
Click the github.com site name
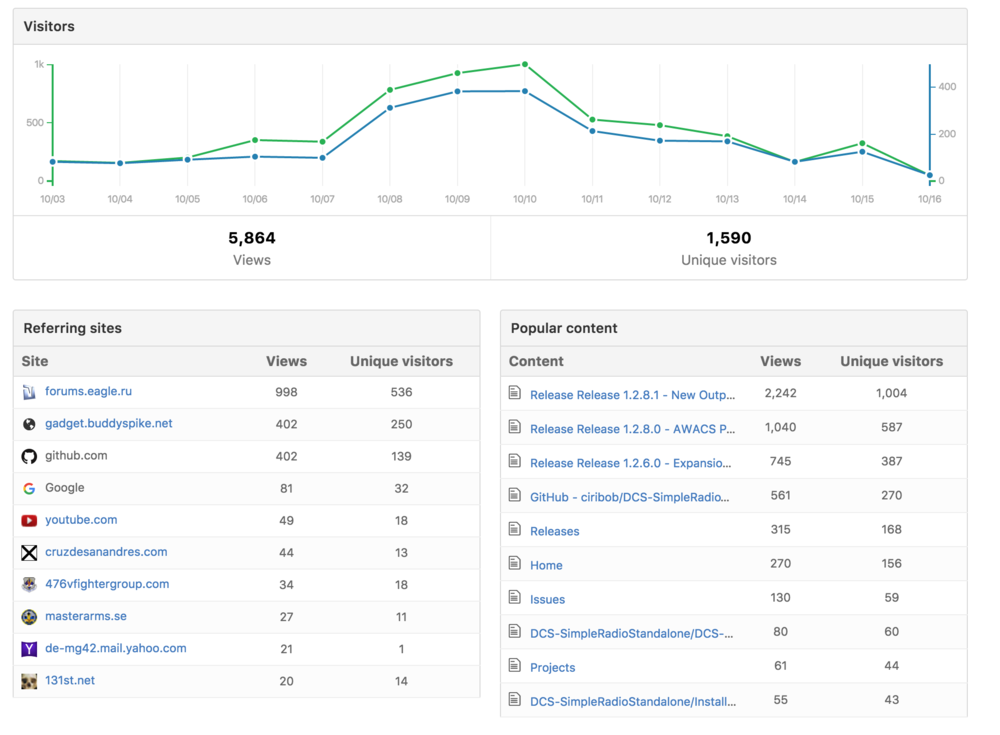pos(76,456)
